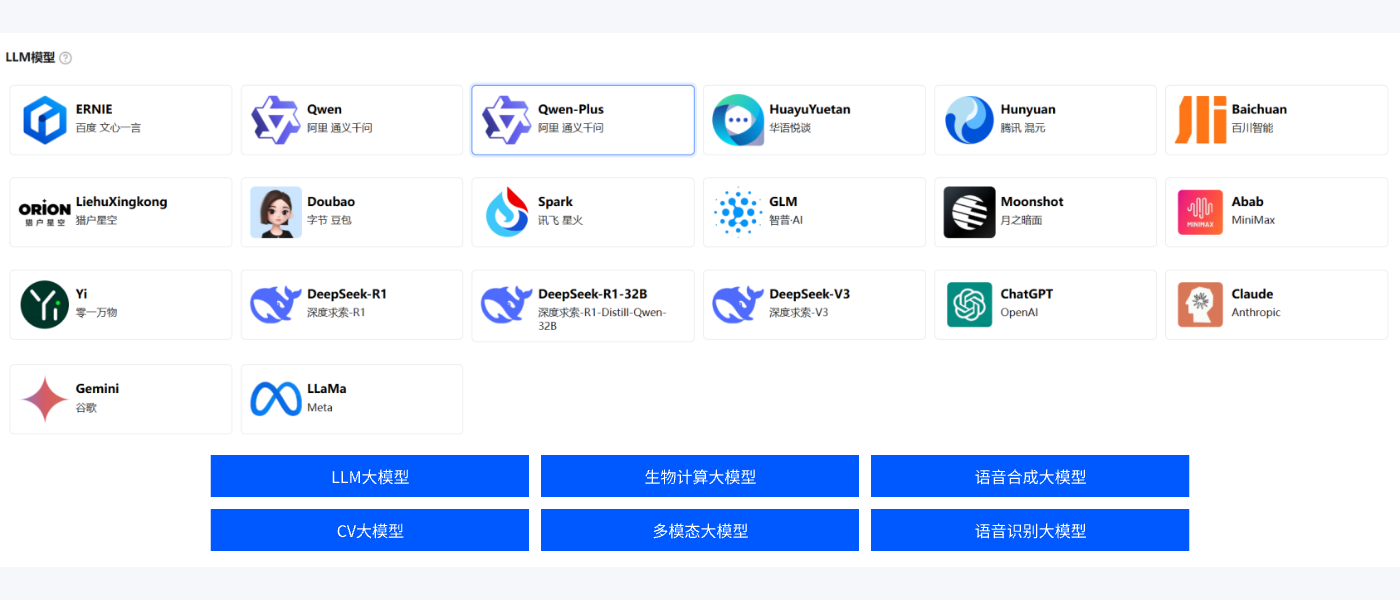
Task: Select the Qwen model icon
Action: (x=276, y=120)
